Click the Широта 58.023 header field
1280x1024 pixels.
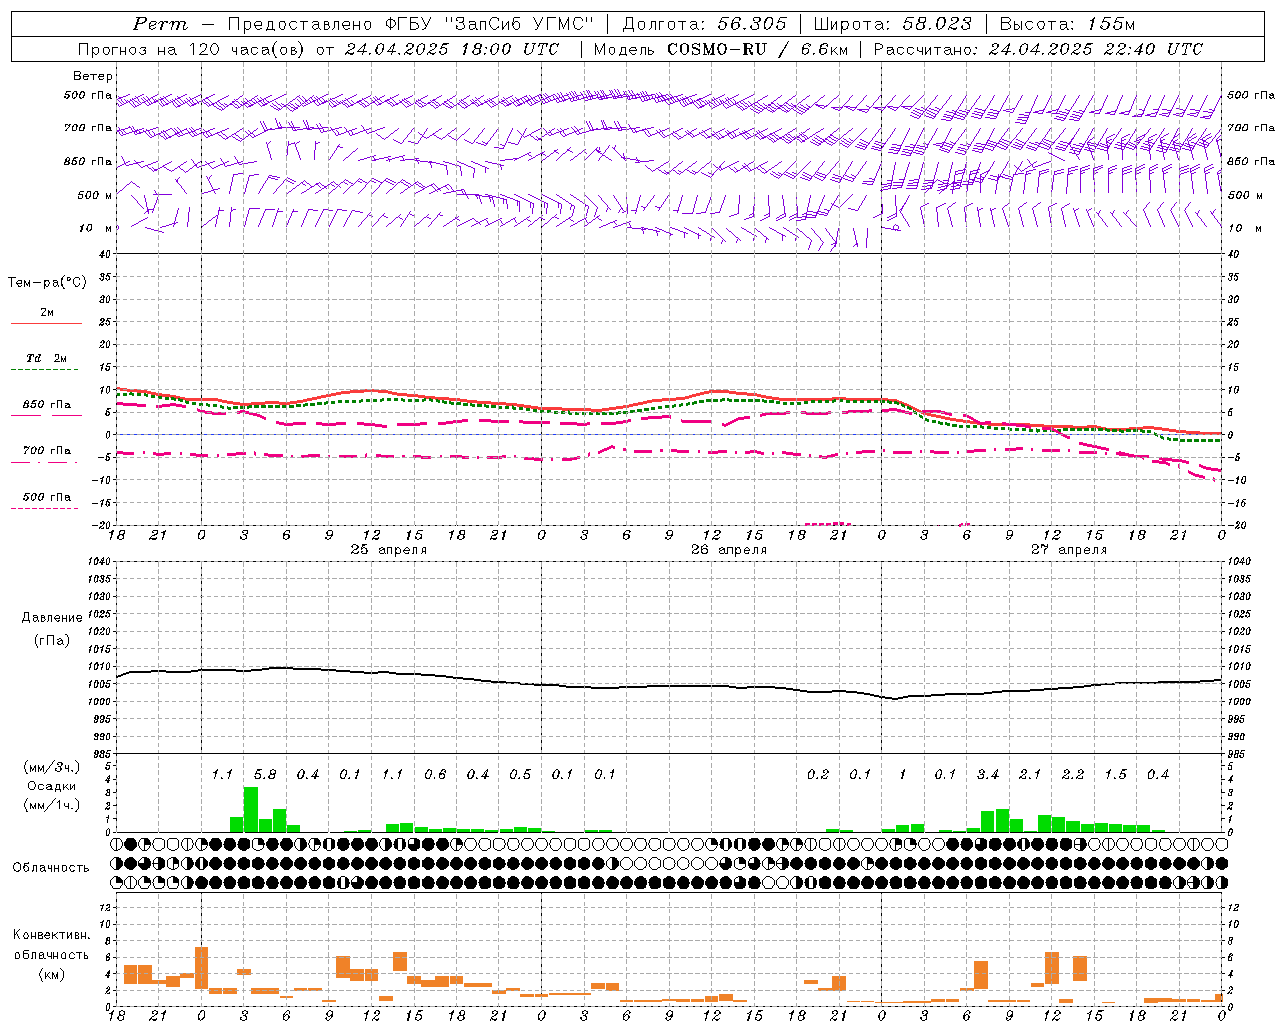point(892,24)
